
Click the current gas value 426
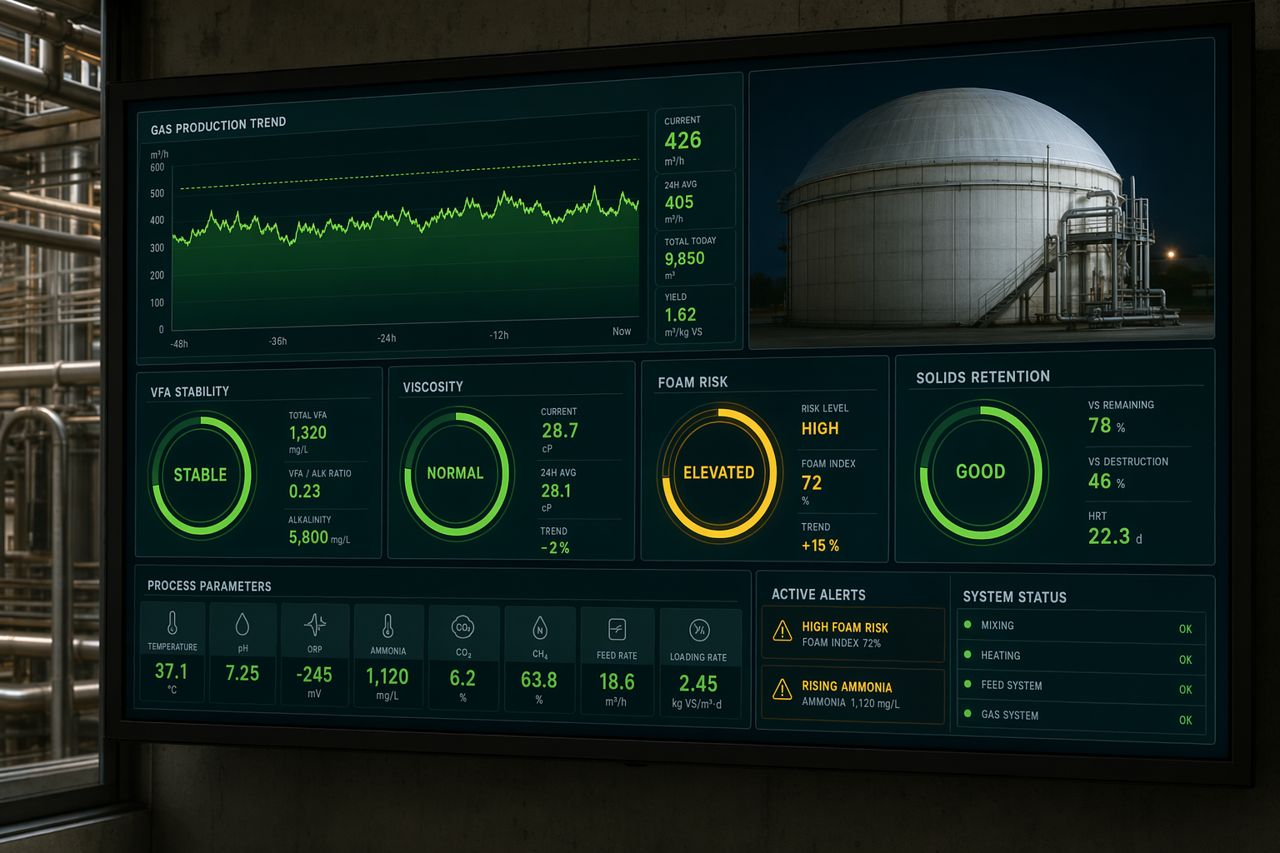pyautogui.click(x=683, y=141)
